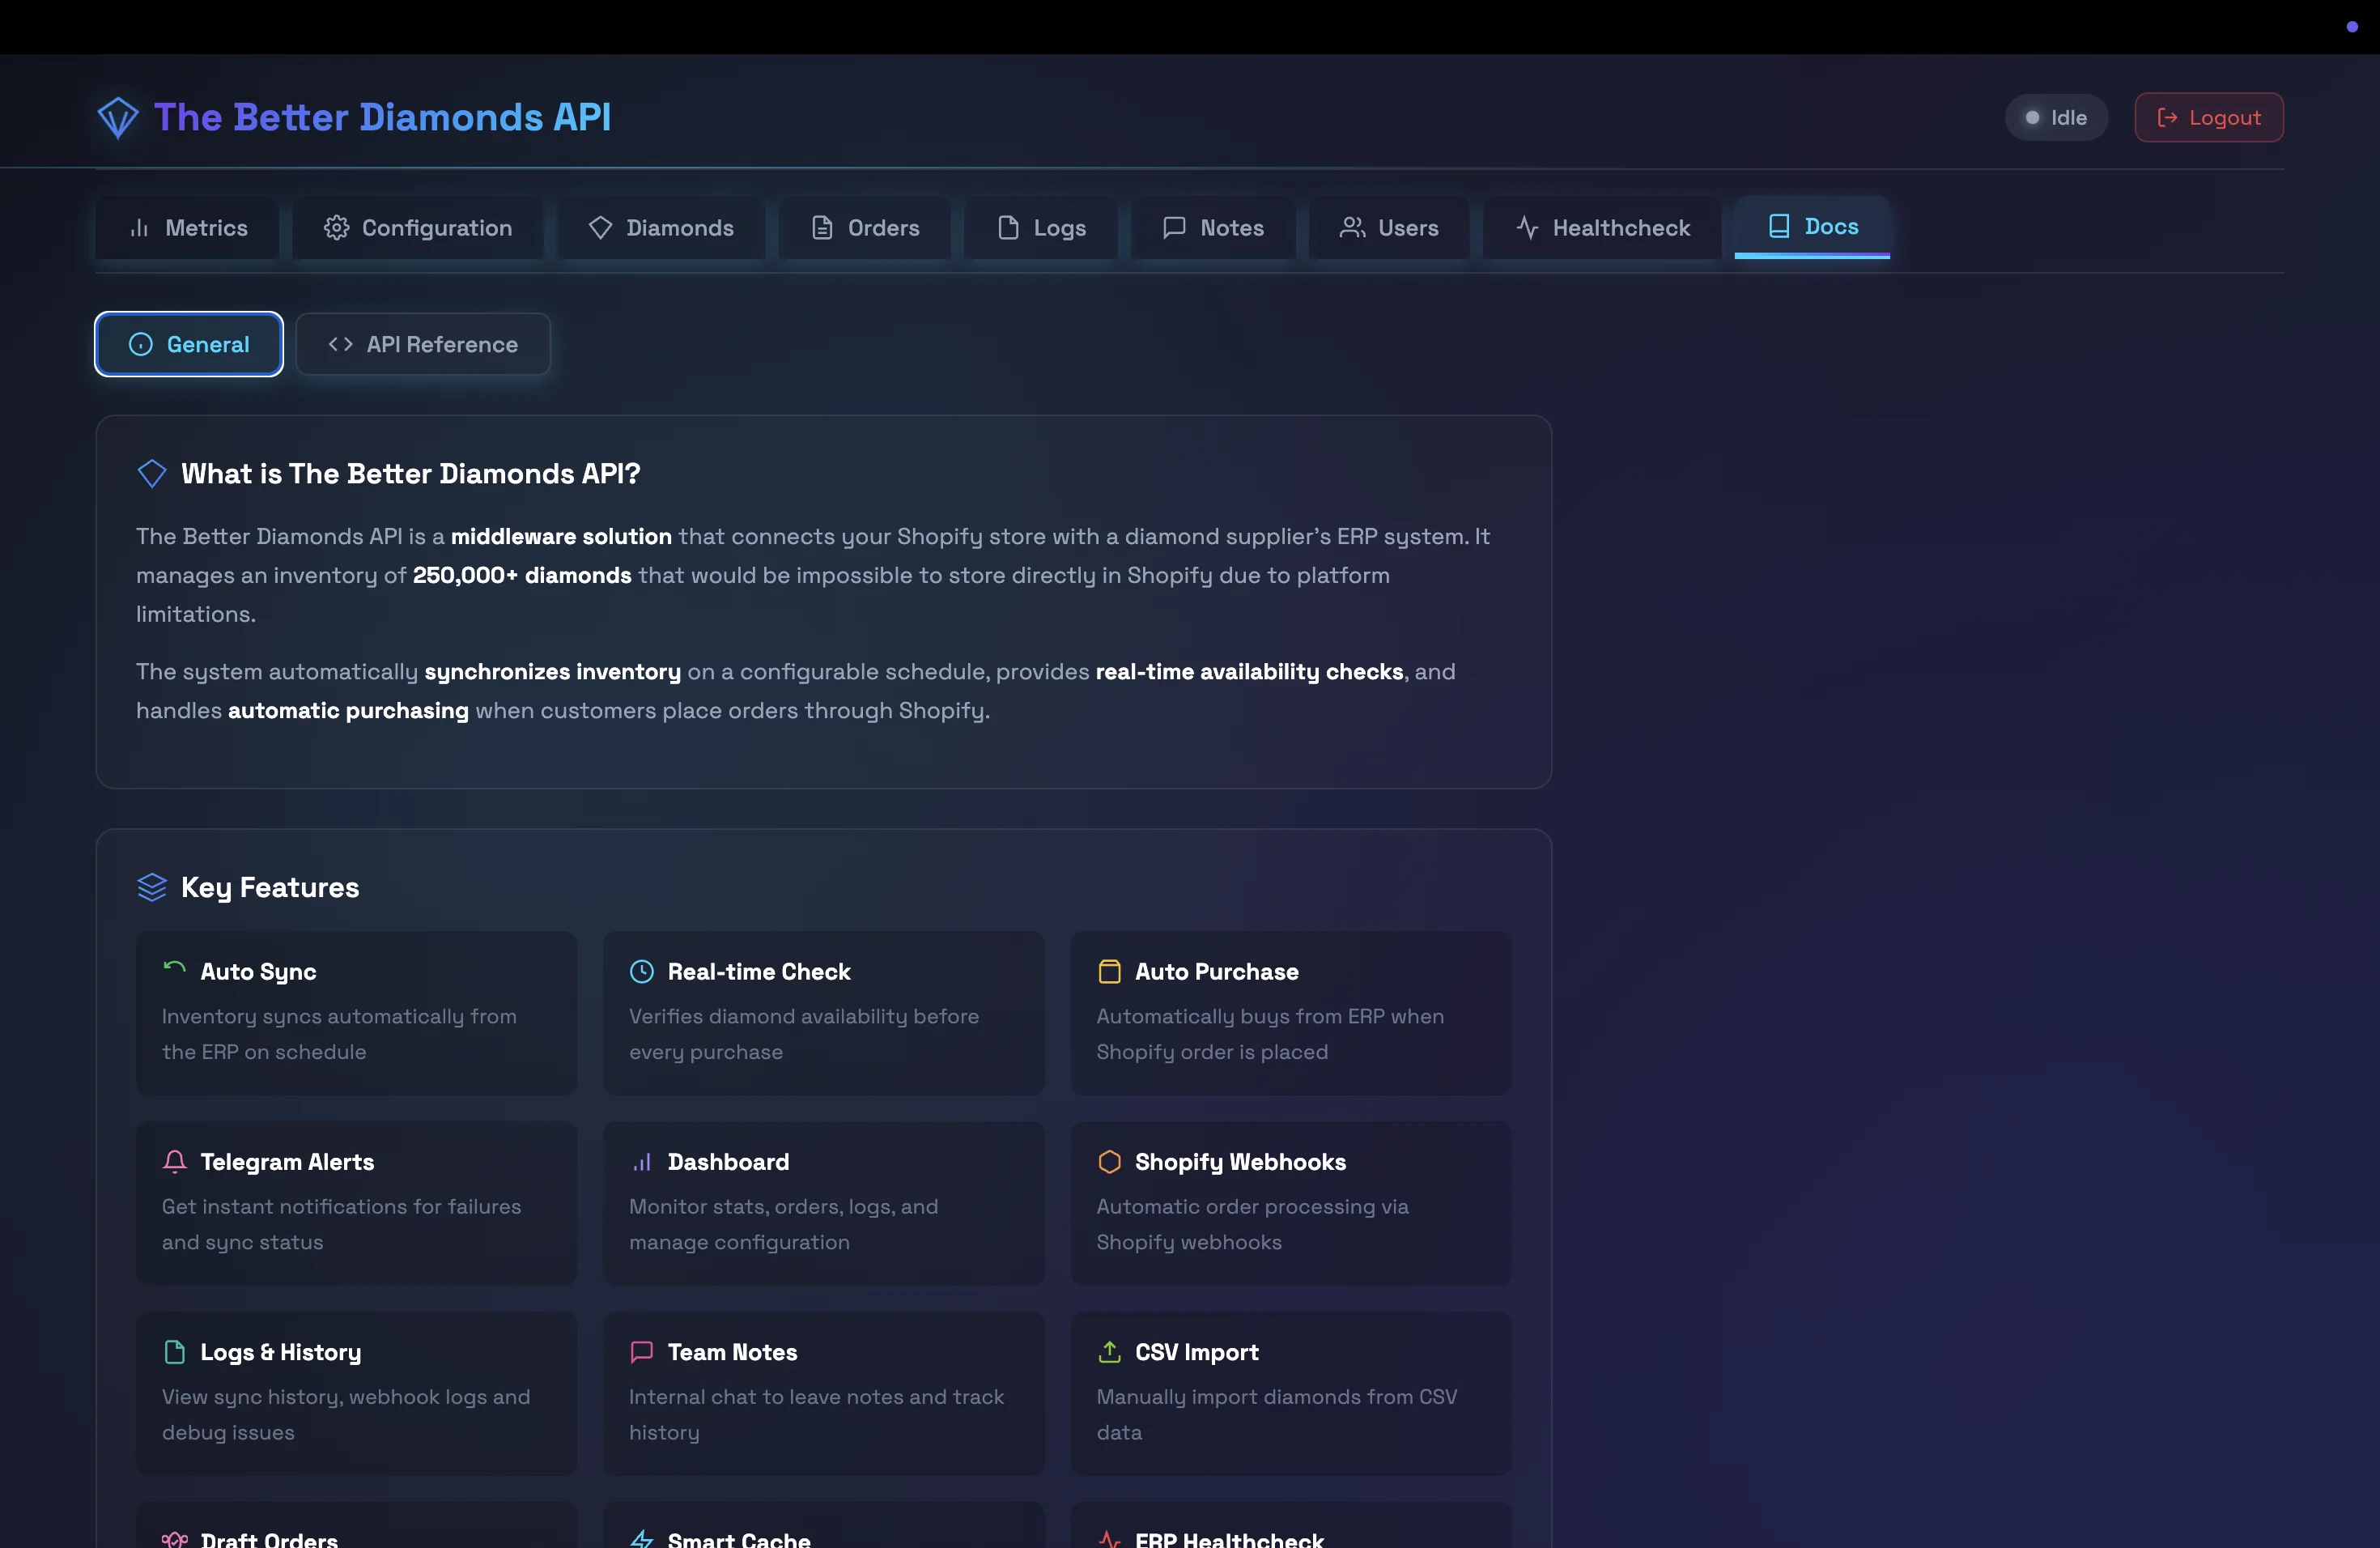Switch to the Configuration tab

point(418,228)
